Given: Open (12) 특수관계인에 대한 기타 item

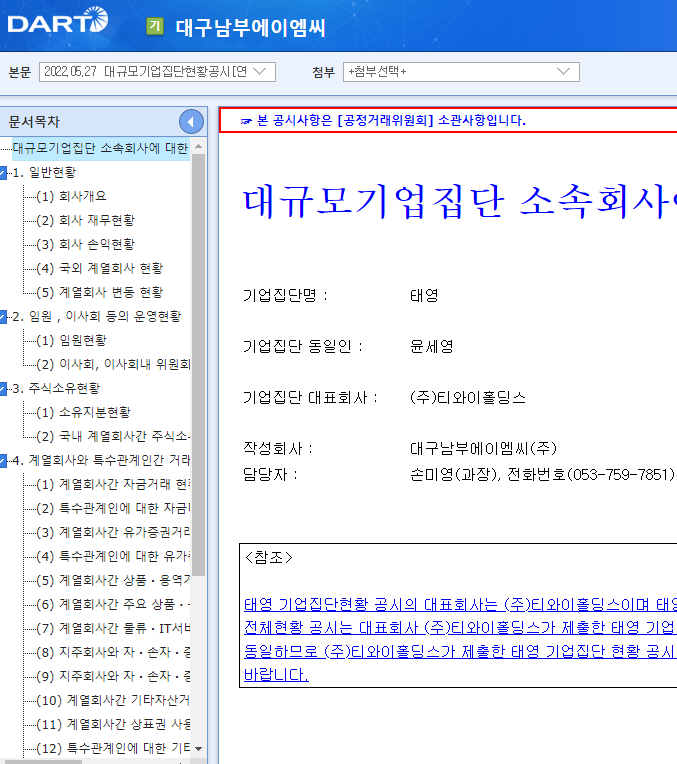Looking at the screenshot, I should (x=113, y=748).
